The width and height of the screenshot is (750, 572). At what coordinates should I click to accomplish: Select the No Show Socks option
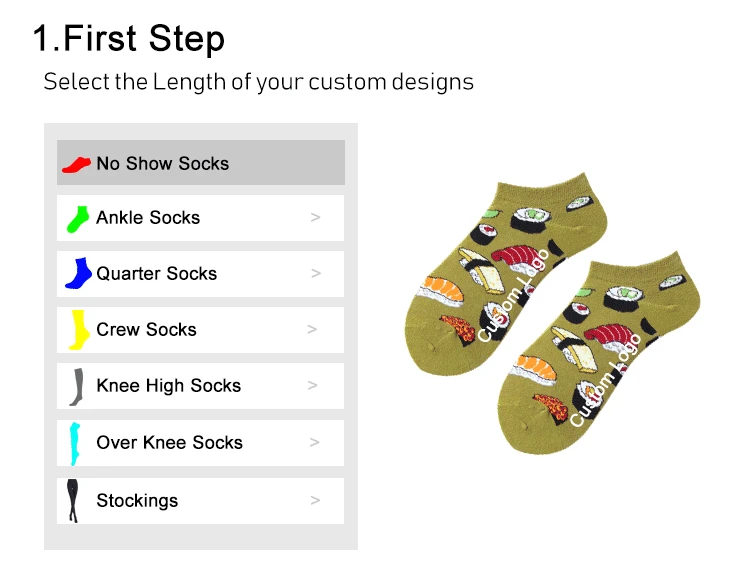click(162, 163)
